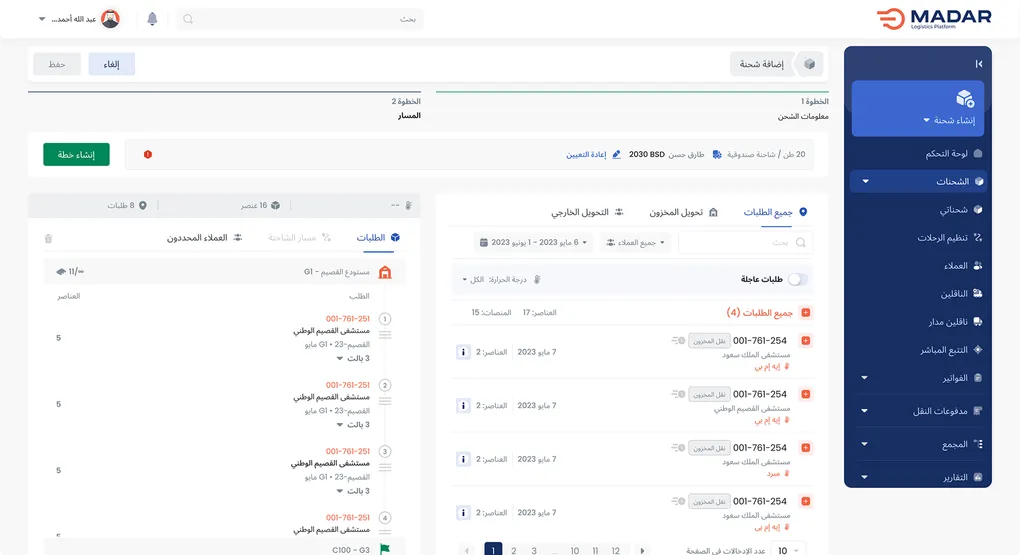The image size is (1020, 555).
Task: Click the orders search field in جميع الطلبات
Action: (745, 243)
